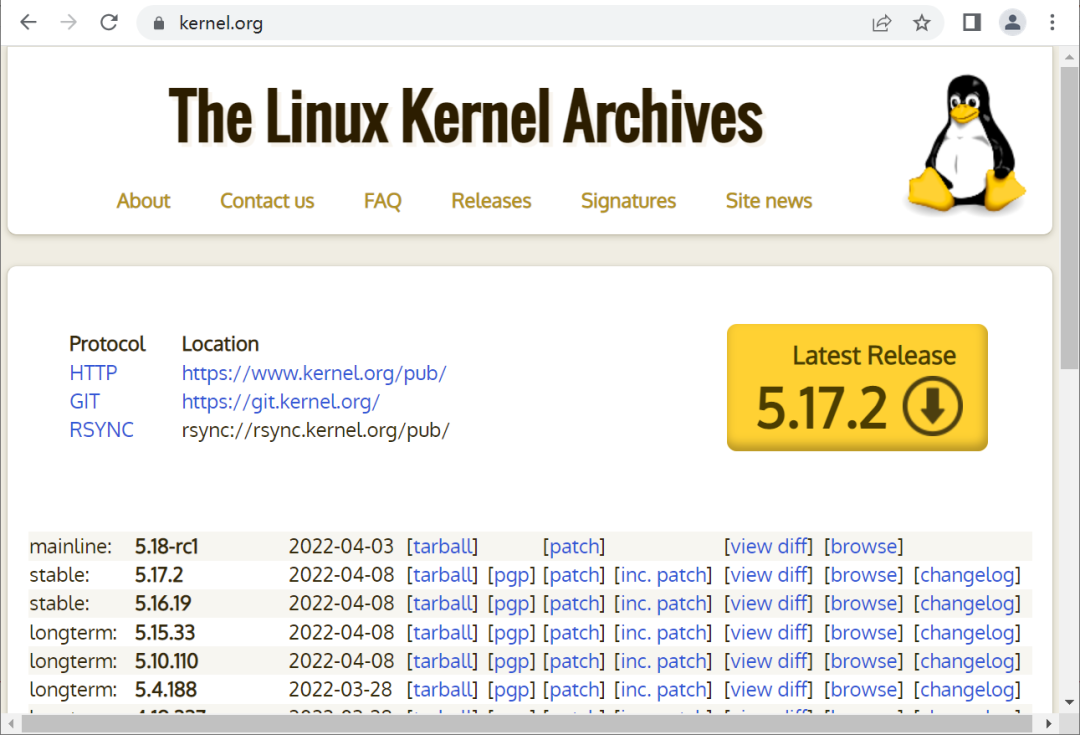Open changelog for stable 5.17.2

(967, 575)
